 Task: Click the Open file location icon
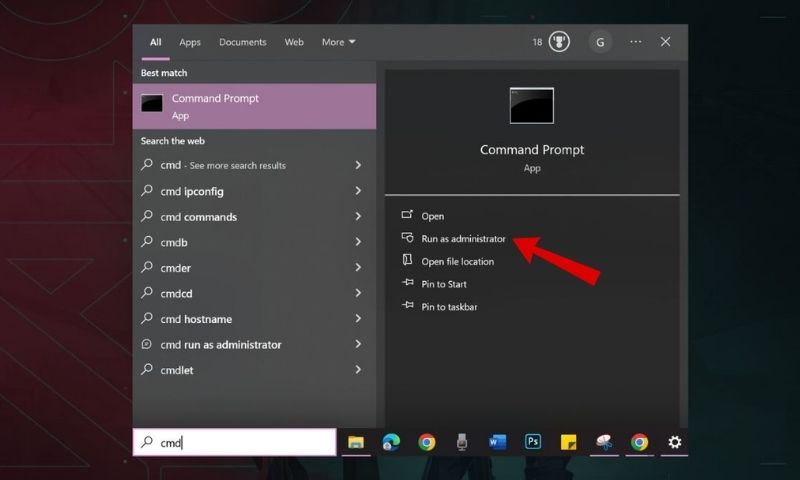point(407,260)
